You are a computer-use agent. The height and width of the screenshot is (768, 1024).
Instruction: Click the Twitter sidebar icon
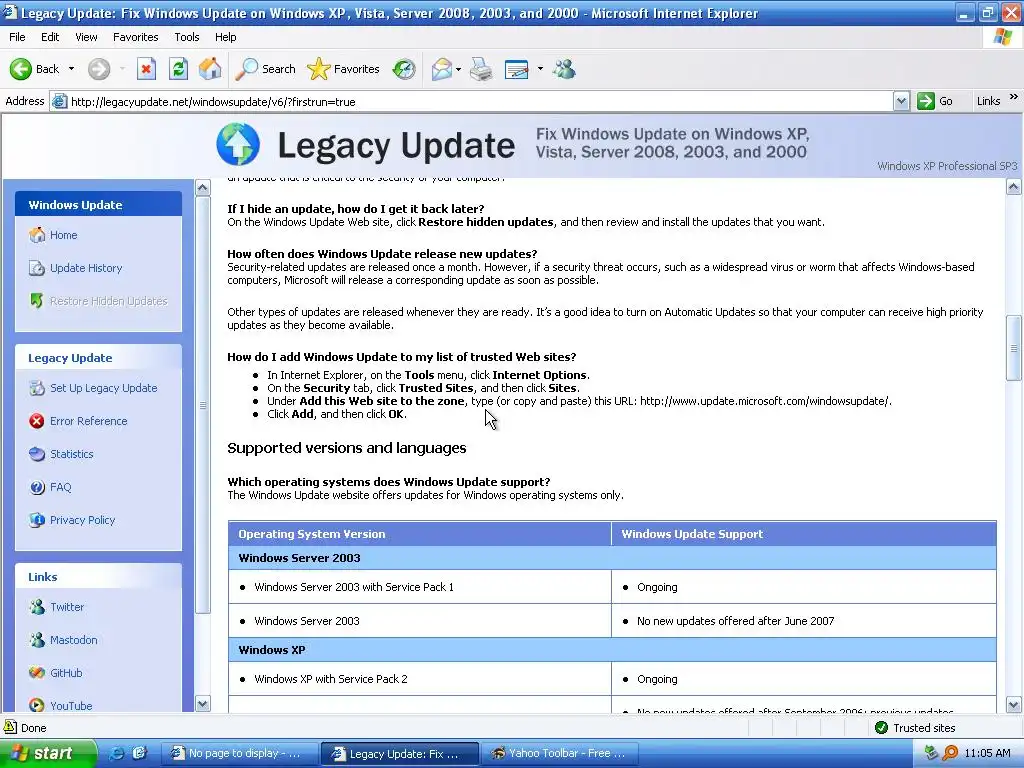pyautogui.click(x=37, y=607)
